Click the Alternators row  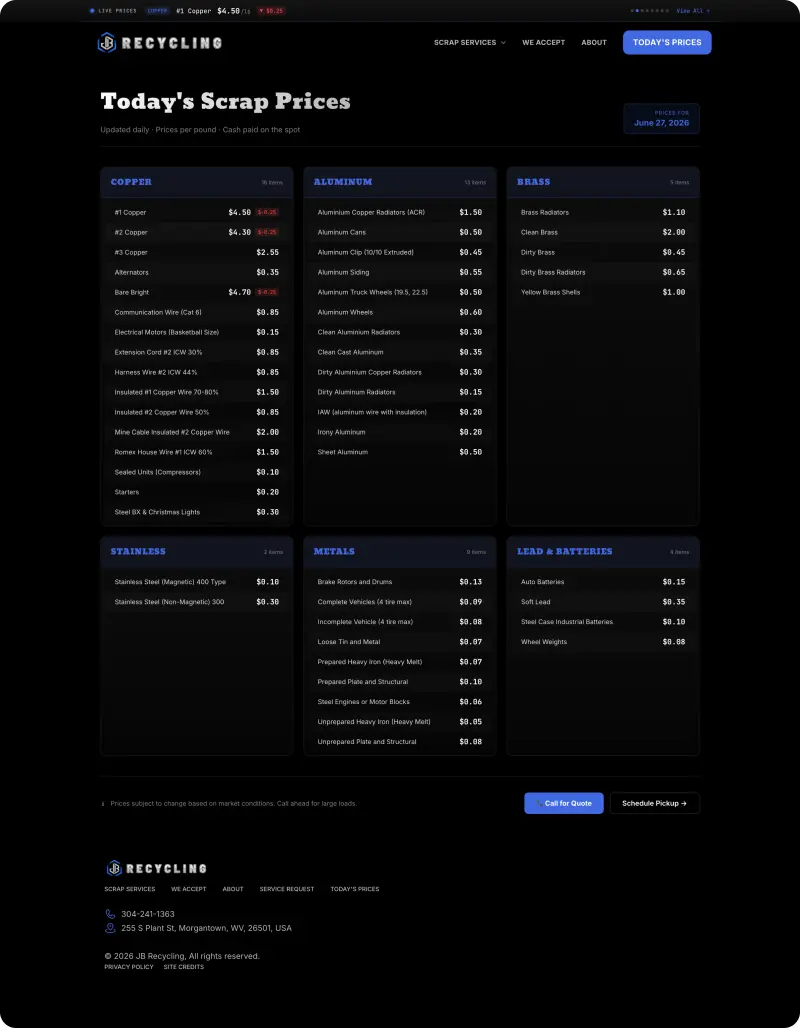[x=197, y=272]
